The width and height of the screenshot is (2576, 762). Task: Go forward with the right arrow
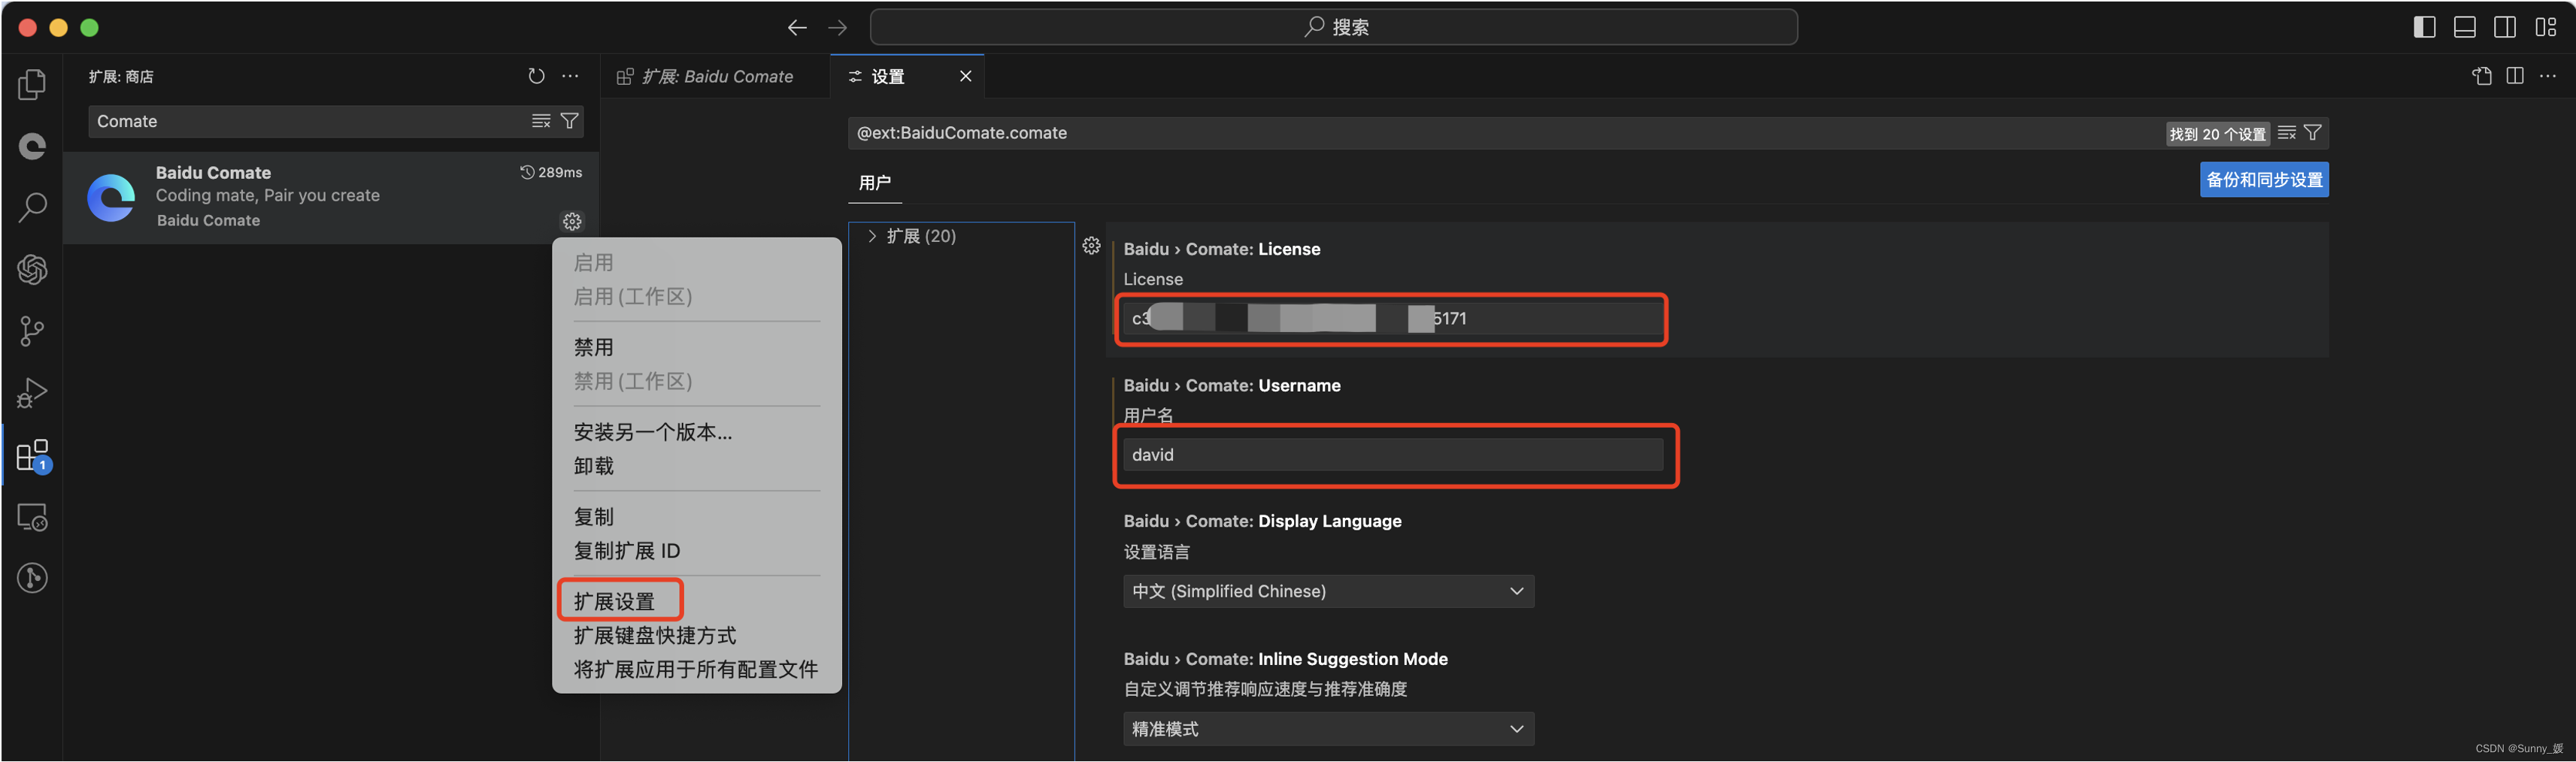[x=838, y=28]
